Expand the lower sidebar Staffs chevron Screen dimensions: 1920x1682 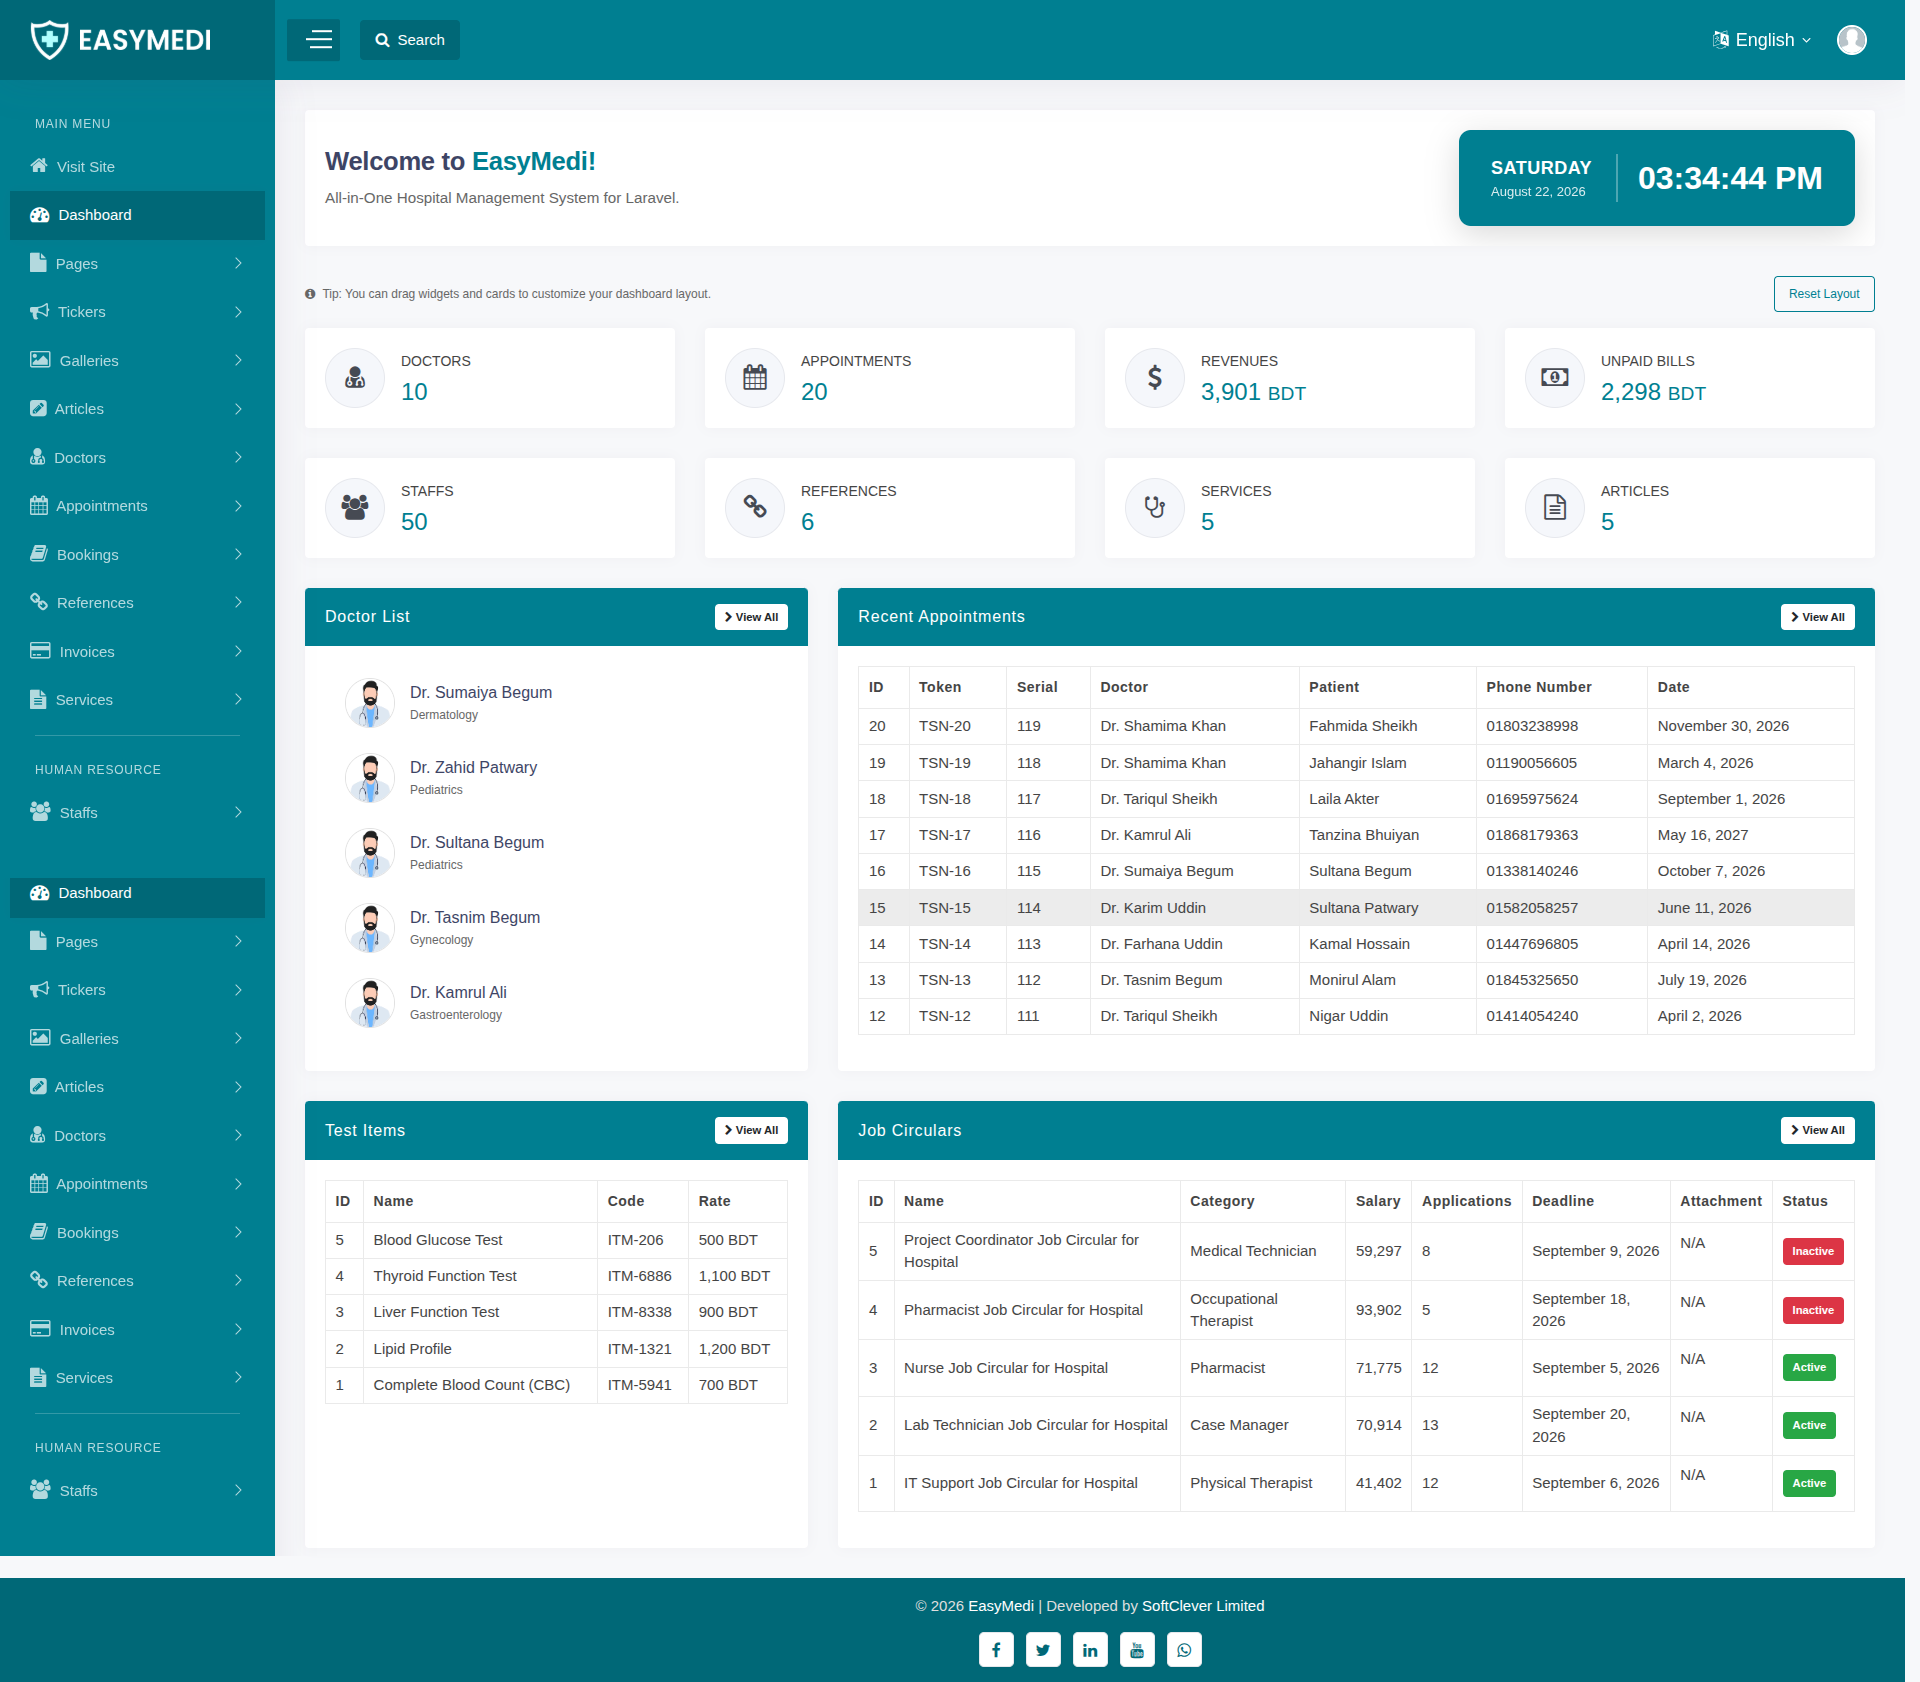[238, 1490]
